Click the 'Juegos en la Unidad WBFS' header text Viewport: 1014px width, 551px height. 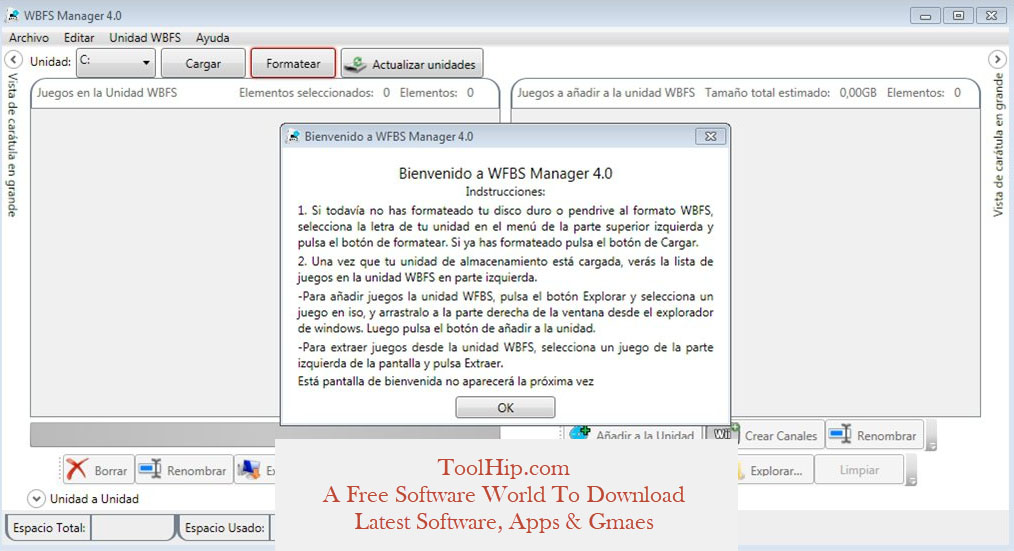pyautogui.click(x=107, y=92)
